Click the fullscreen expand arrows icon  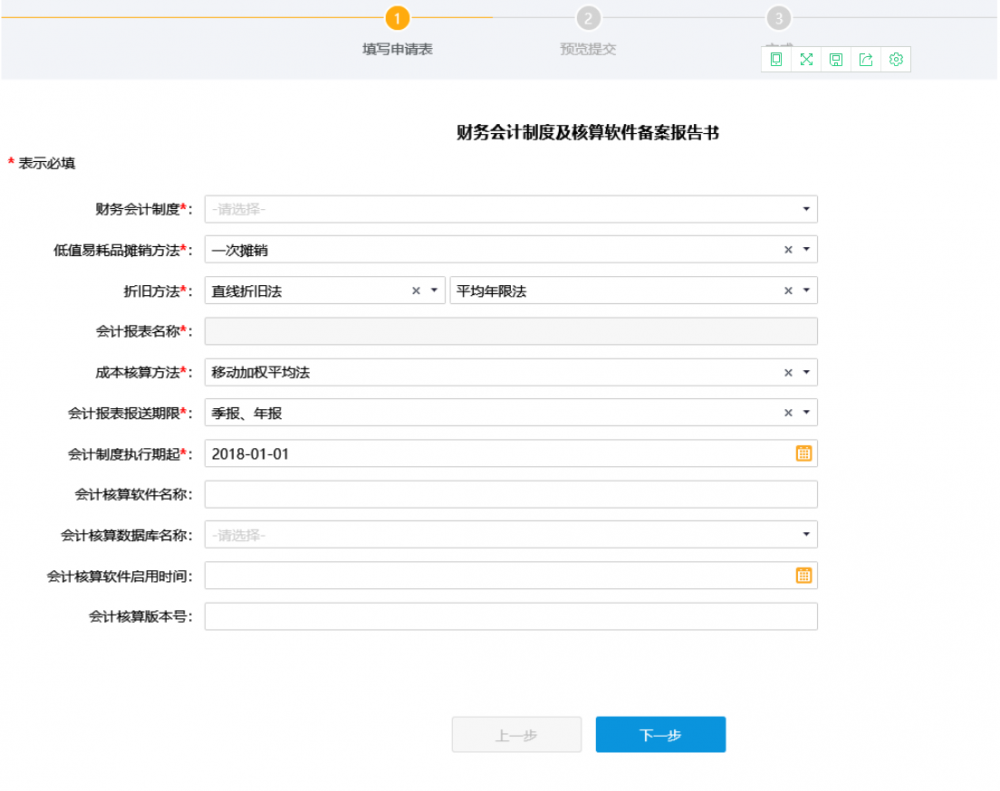(806, 60)
